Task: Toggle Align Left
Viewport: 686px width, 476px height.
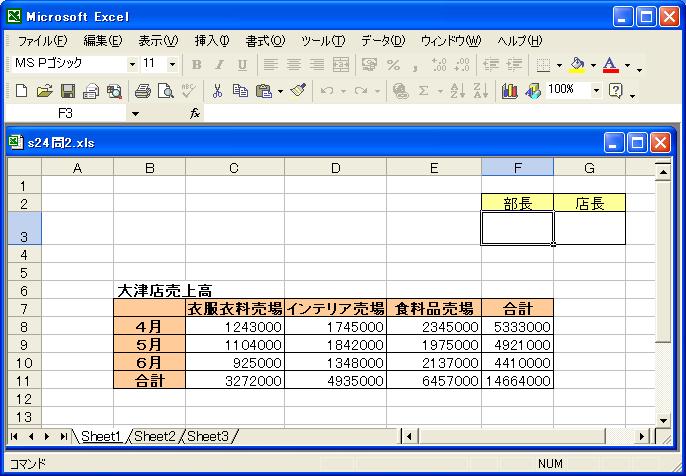Action: [x=271, y=65]
